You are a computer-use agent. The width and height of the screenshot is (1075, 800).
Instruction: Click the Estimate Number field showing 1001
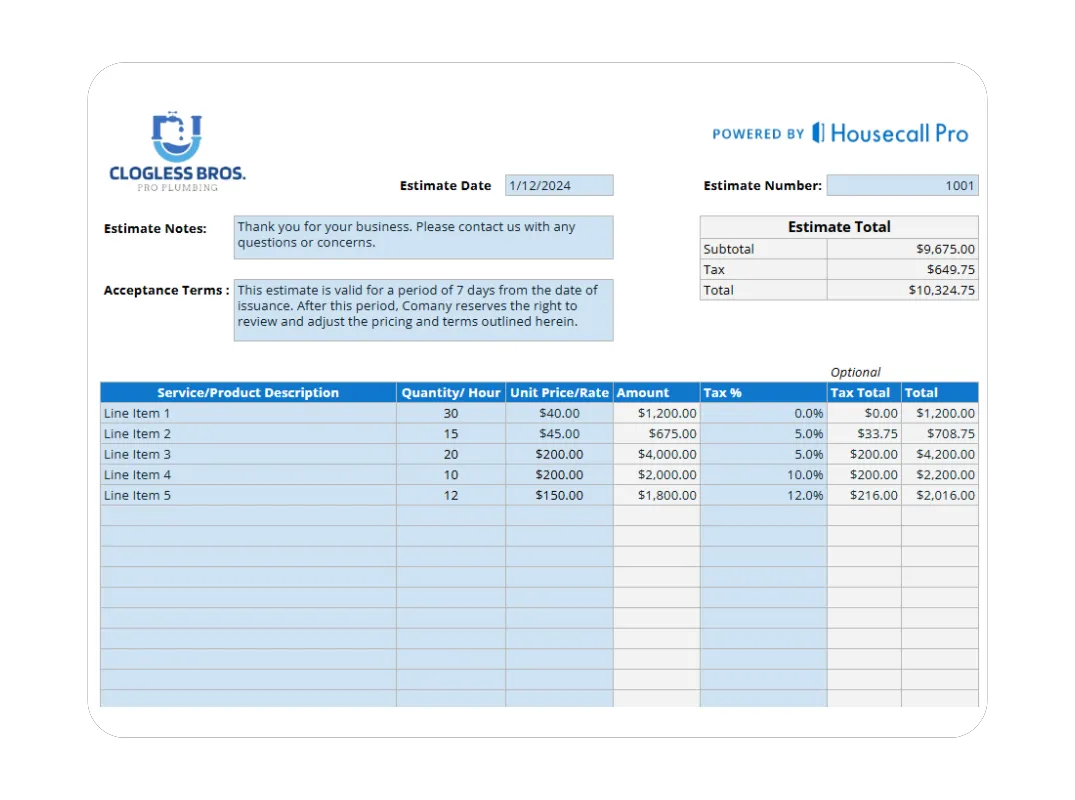click(902, 185)
